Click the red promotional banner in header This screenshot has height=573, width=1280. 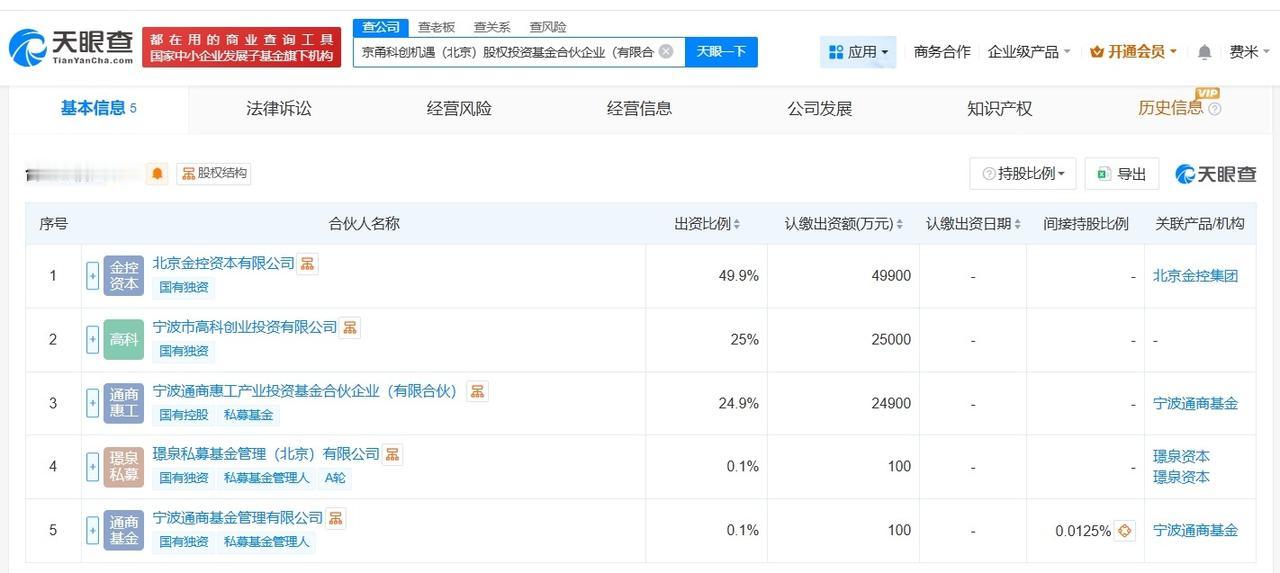point(242,47)
